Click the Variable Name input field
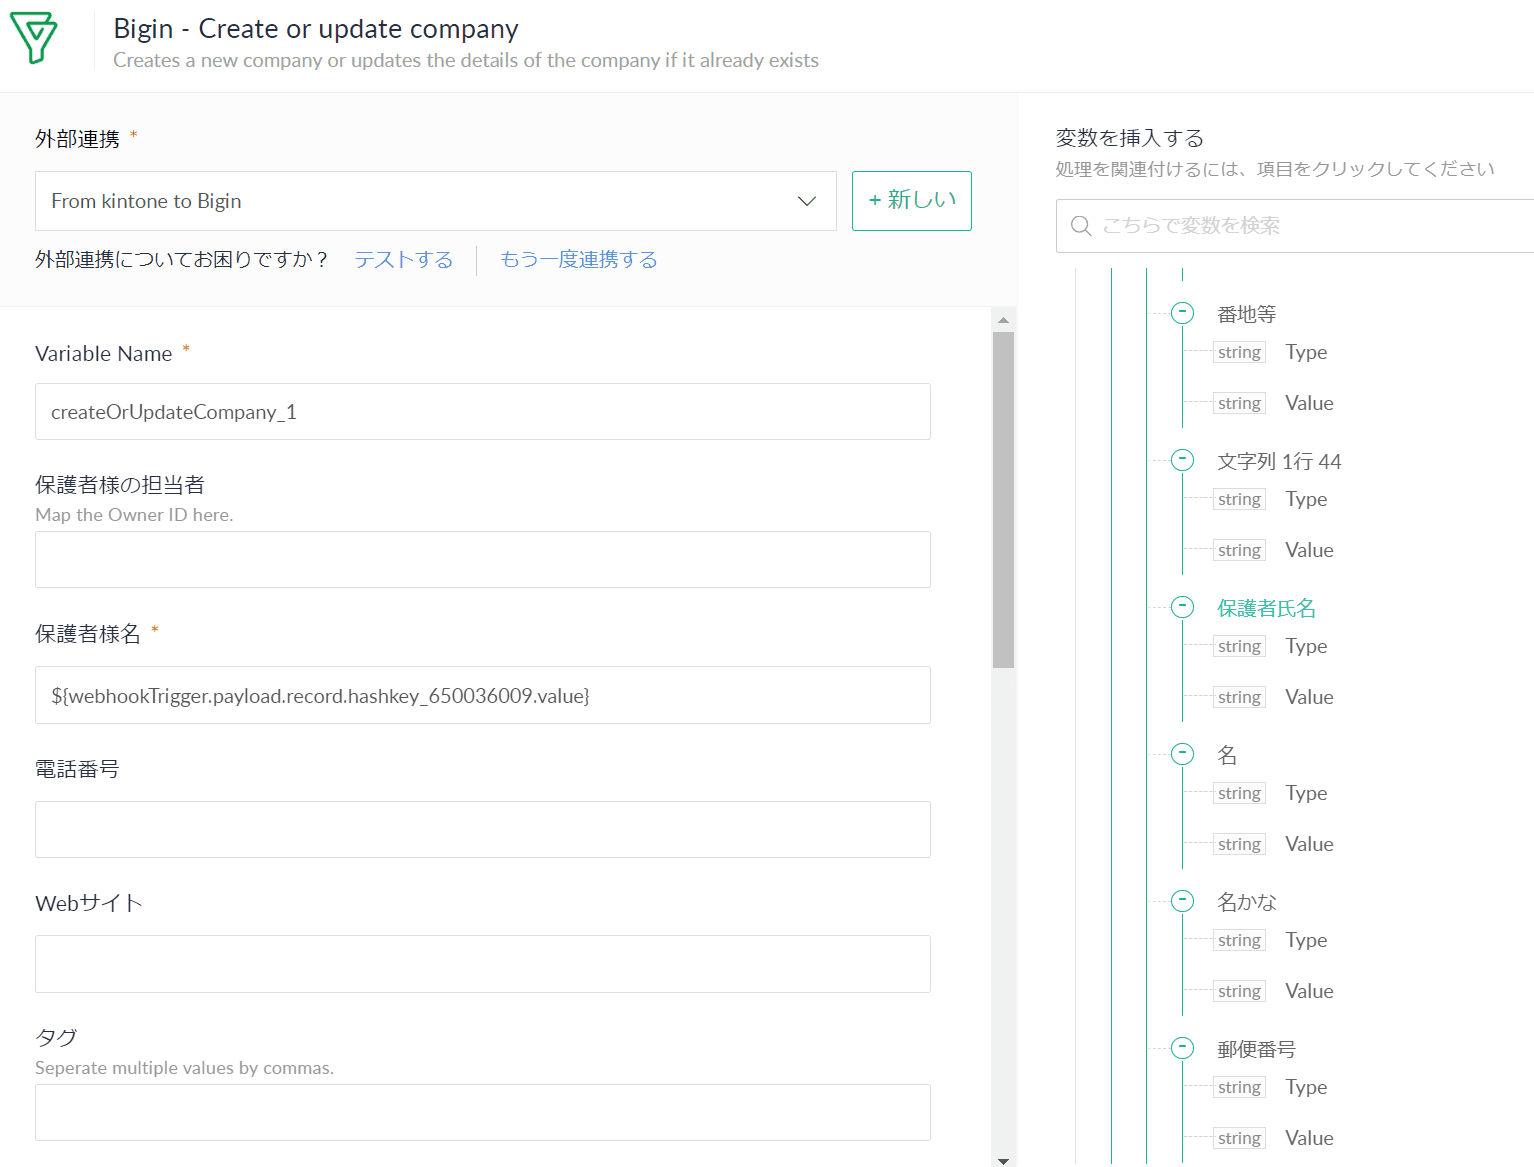Viewport: 1534px width, 1167px height. (482, 412)
